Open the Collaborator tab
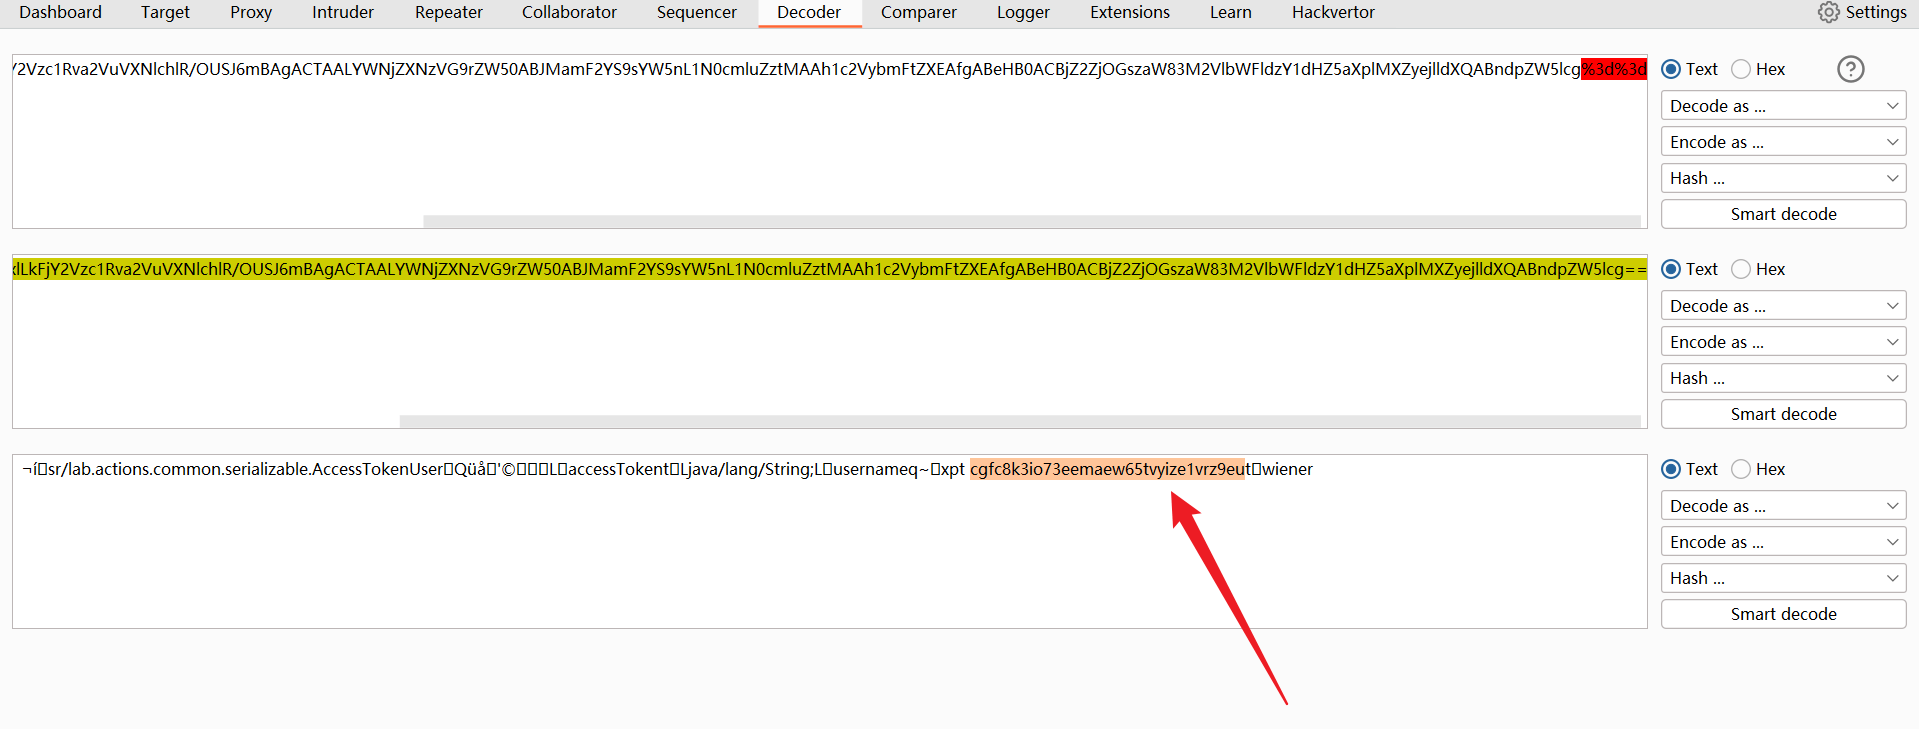 pos(569,12)
